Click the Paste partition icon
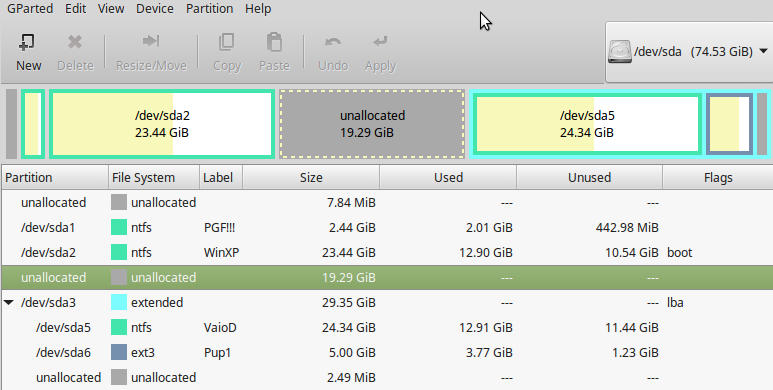 (x=274, y=42)
